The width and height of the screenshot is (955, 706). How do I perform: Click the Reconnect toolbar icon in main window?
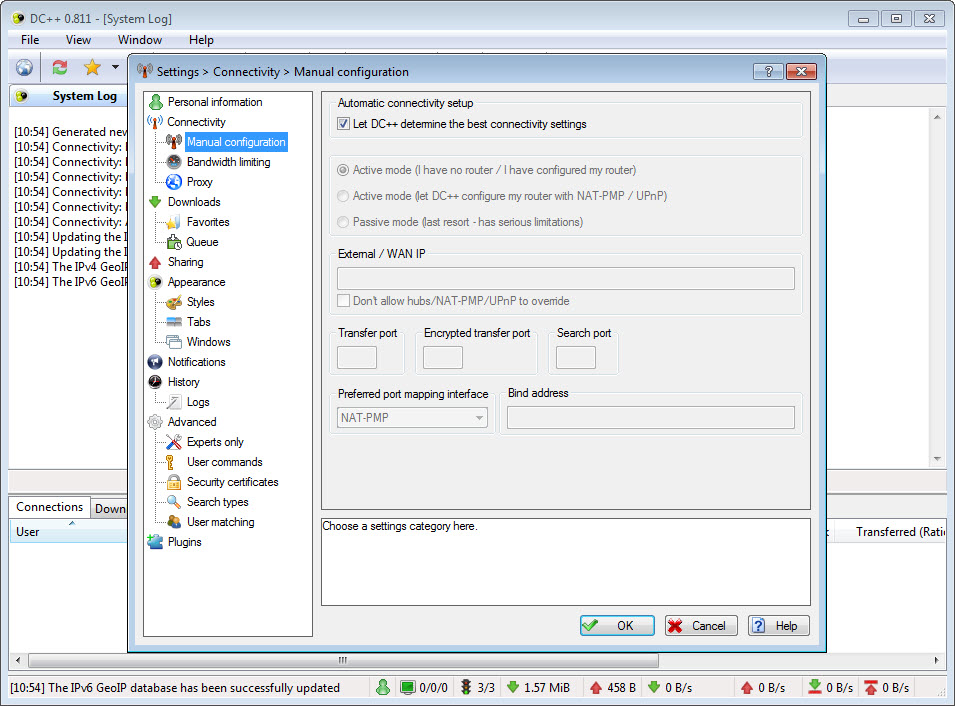60,67
